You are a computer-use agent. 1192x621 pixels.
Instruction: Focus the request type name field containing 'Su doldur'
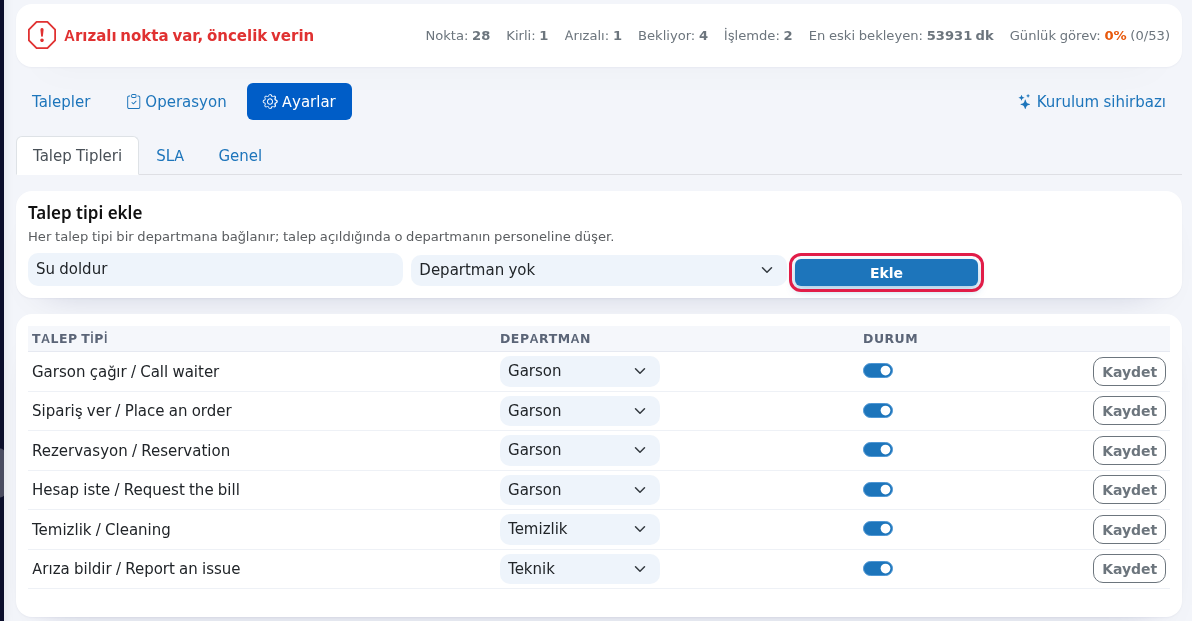click(x=215, y=269)
